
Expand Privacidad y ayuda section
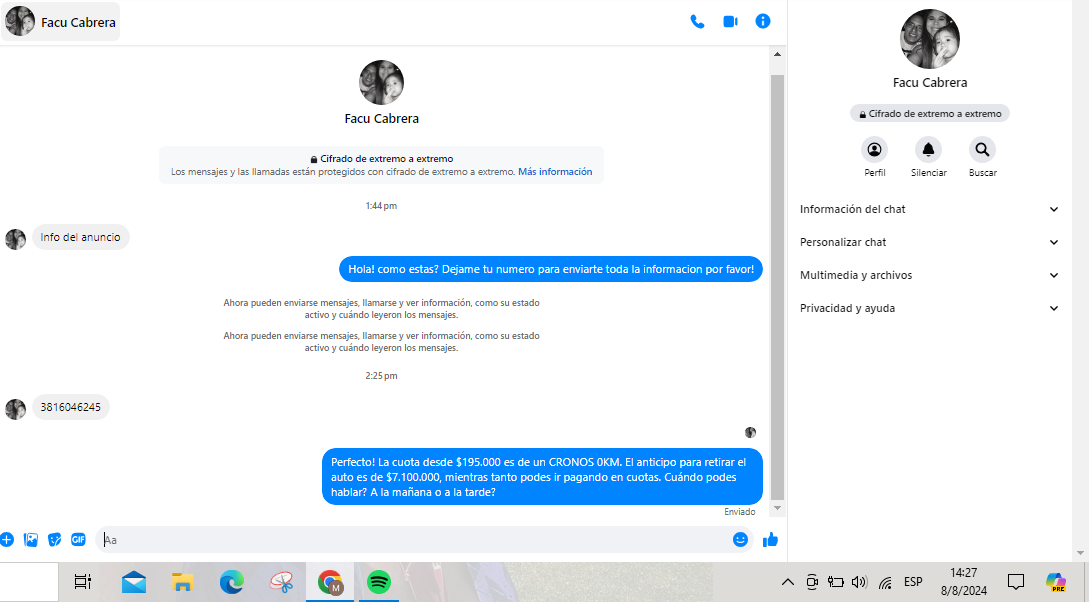[928, 308]
